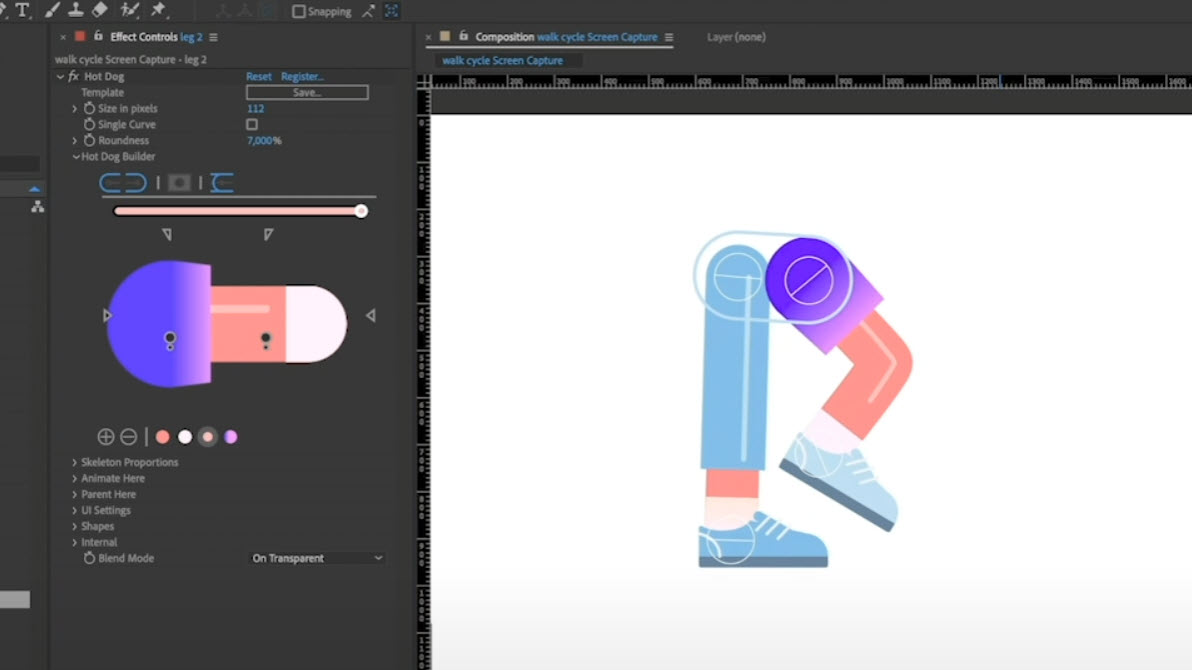Click the Save... template button
Viewport: 1192px width, 670px height.
307,92
